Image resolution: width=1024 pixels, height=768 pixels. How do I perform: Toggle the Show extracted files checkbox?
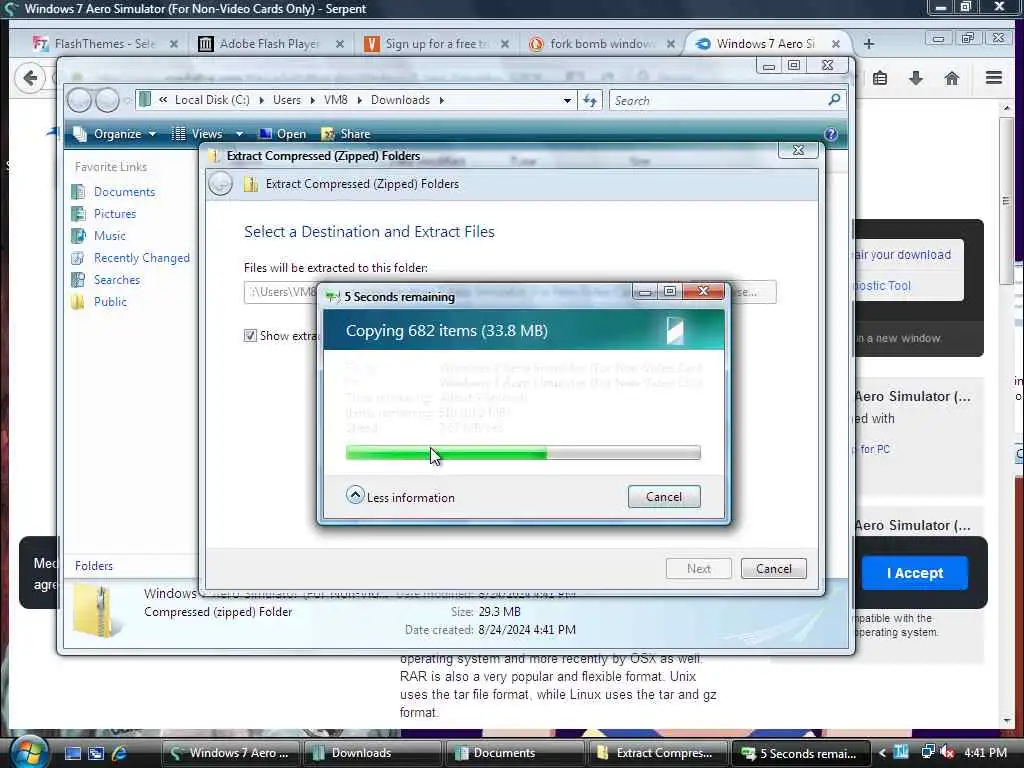click(x=250, y=336)
